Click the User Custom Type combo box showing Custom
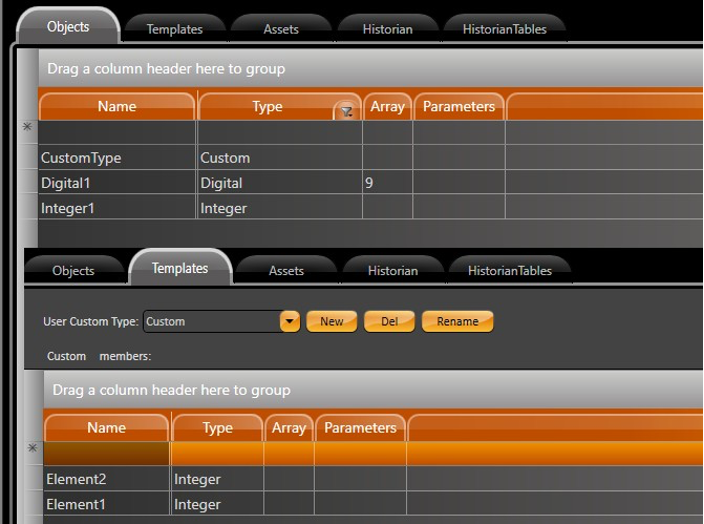This screenshot has width=704, height=524. 210,322
